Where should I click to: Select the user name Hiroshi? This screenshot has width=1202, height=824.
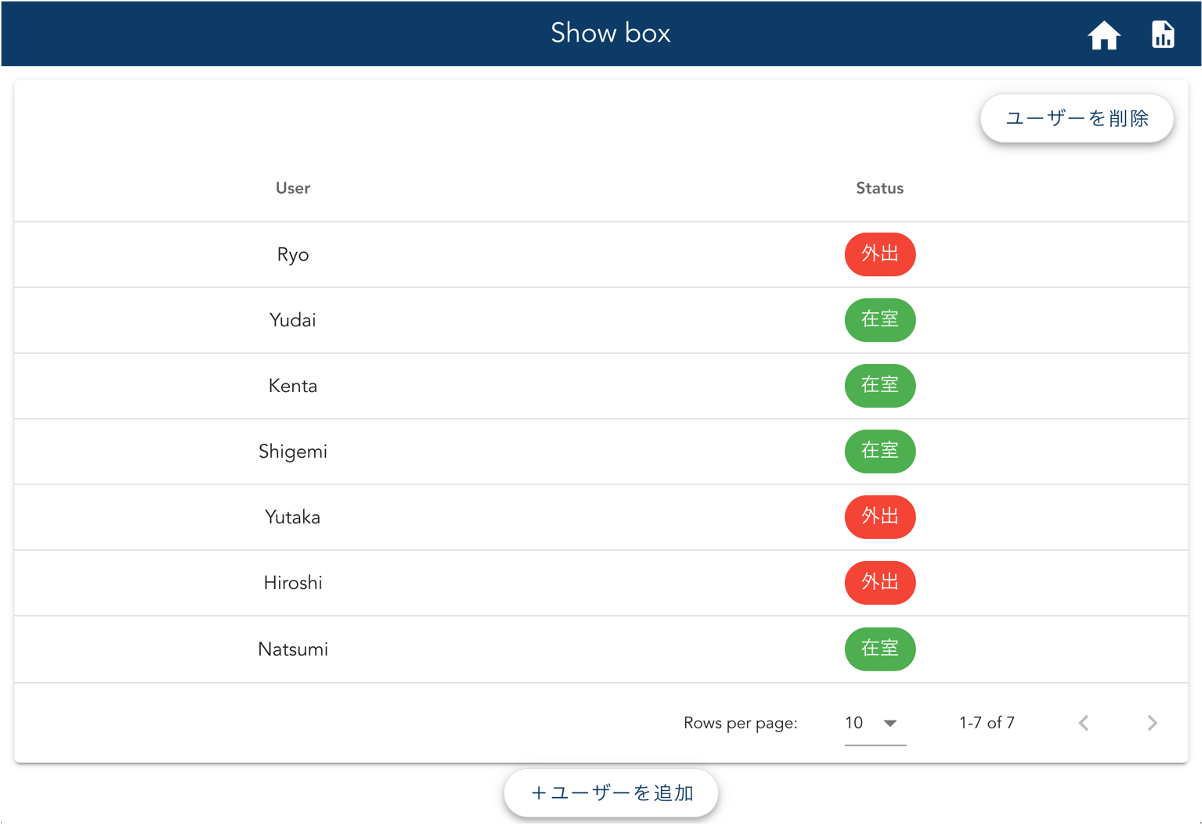click(x=293, y=583)
